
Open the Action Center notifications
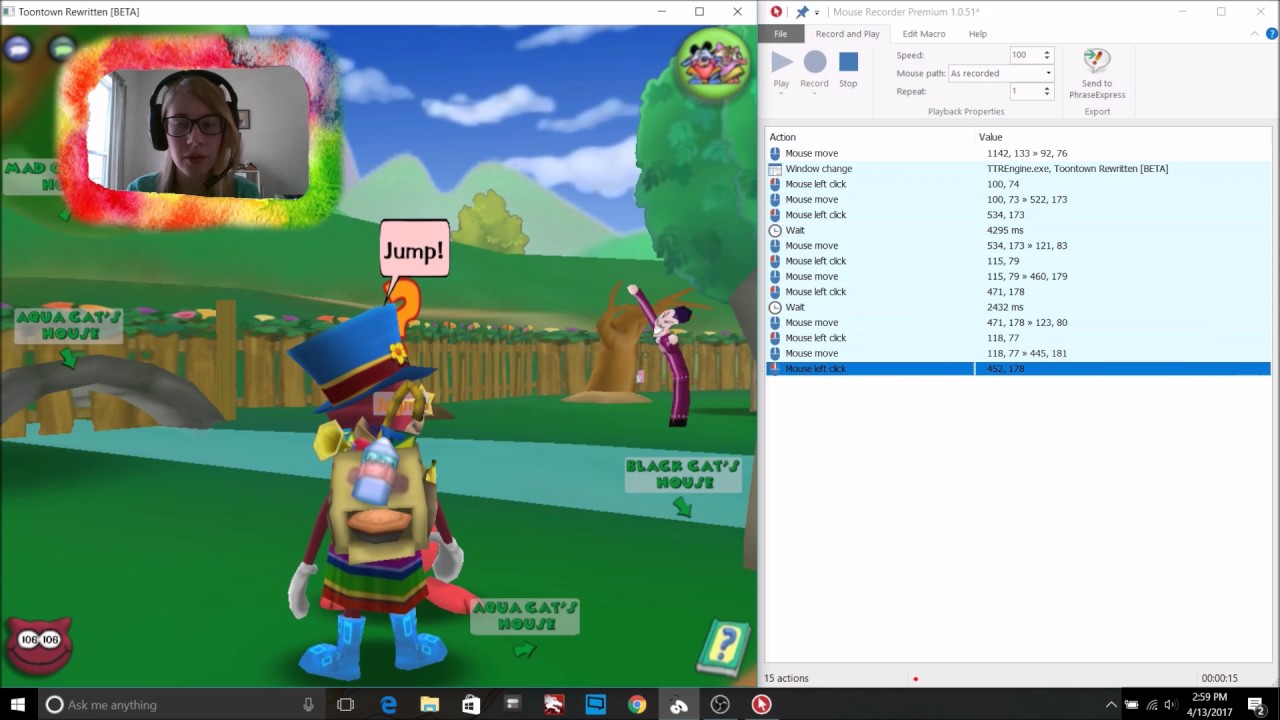(1257, 704)
